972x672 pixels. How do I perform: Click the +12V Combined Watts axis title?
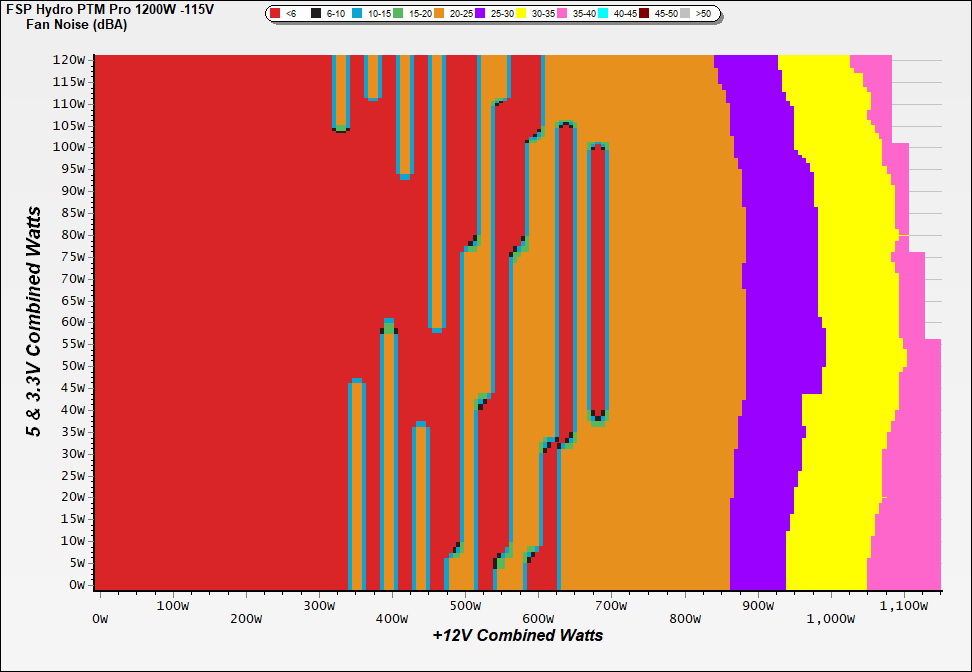[517, 635]
